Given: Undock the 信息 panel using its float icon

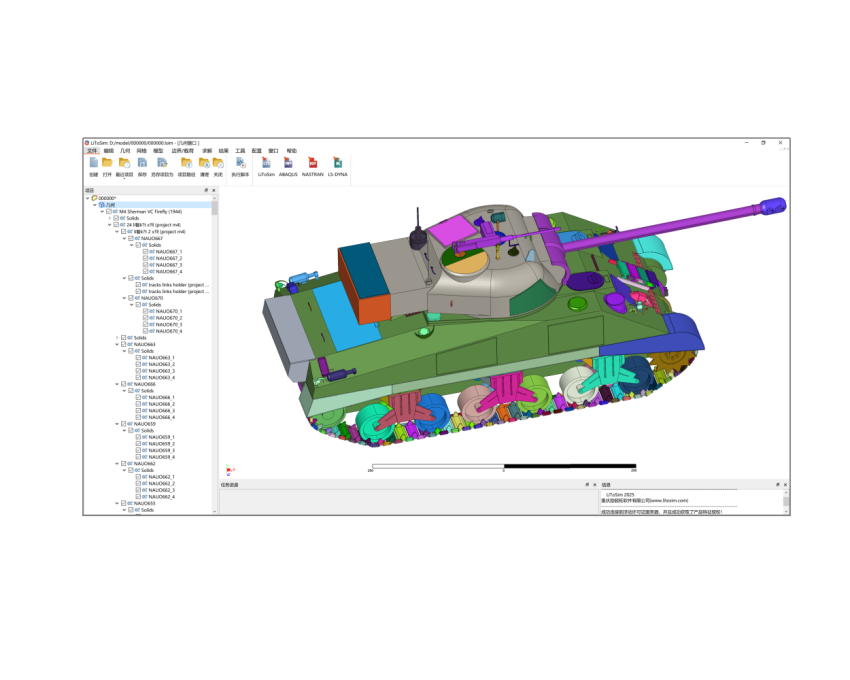Looking at the screenshot, I should (777, 484).
